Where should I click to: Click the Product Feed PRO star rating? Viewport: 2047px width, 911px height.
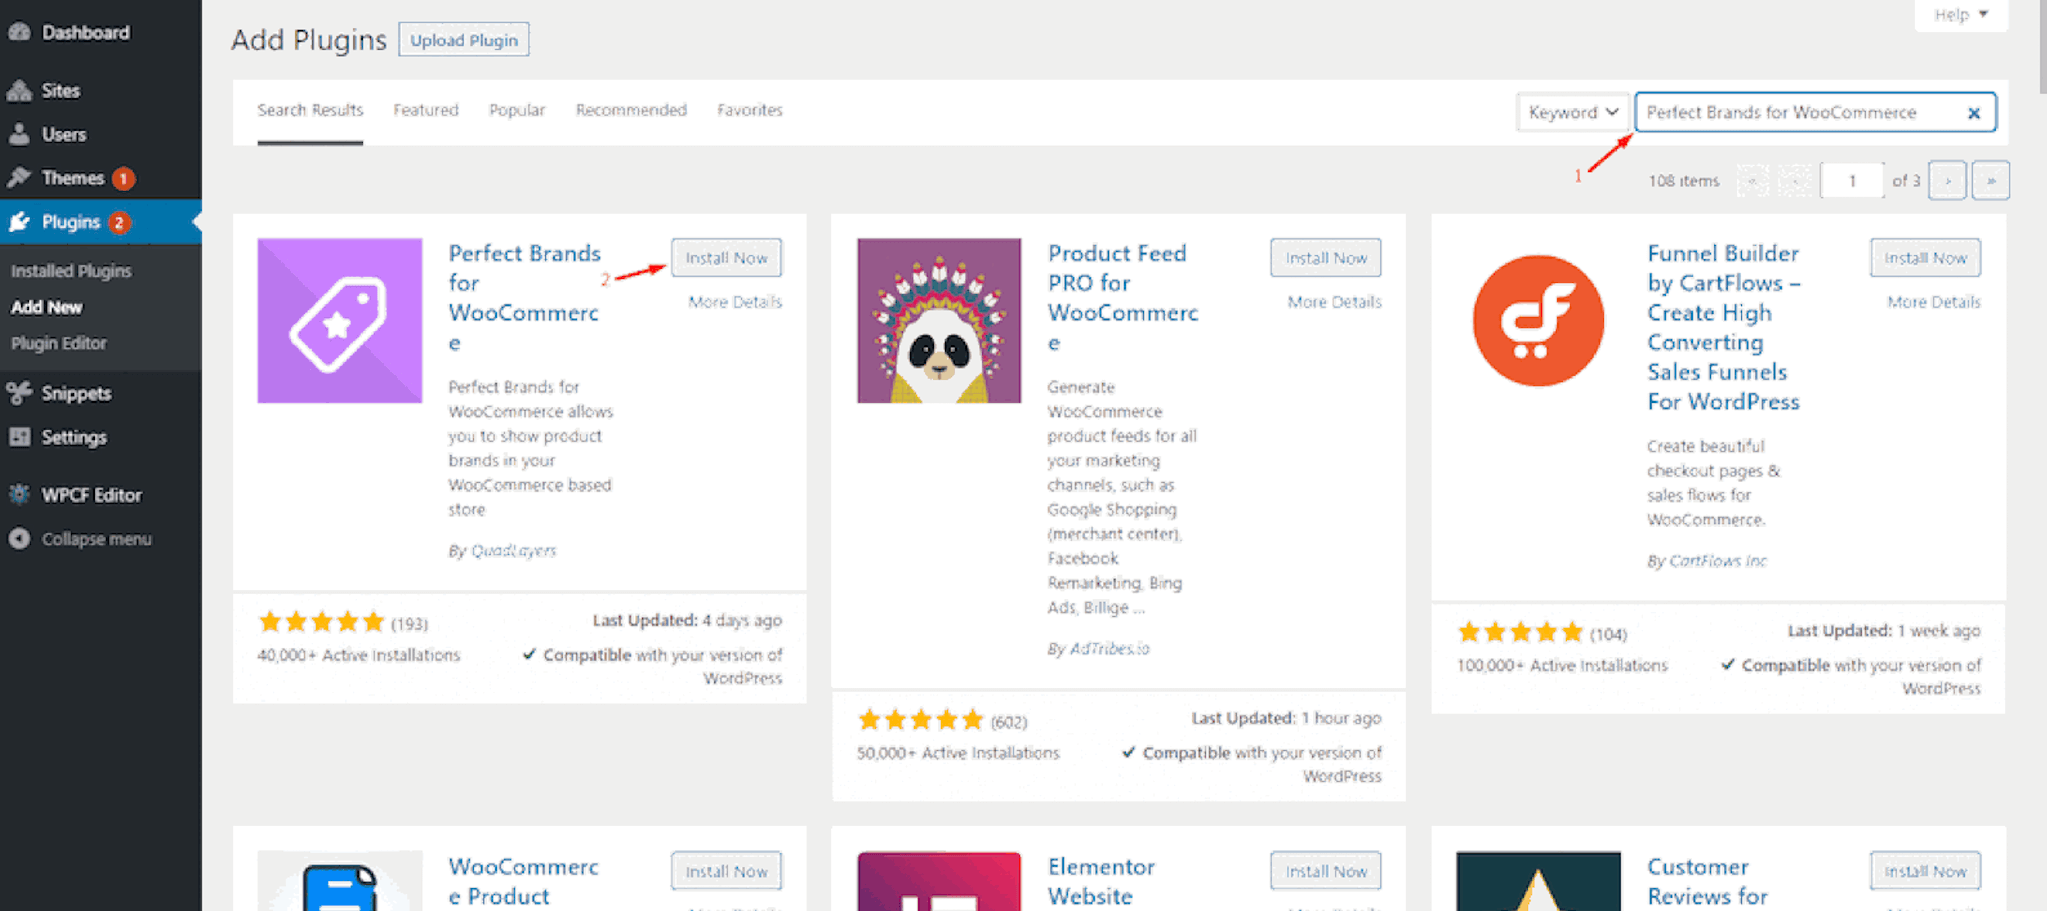click(x=921, y=720)
